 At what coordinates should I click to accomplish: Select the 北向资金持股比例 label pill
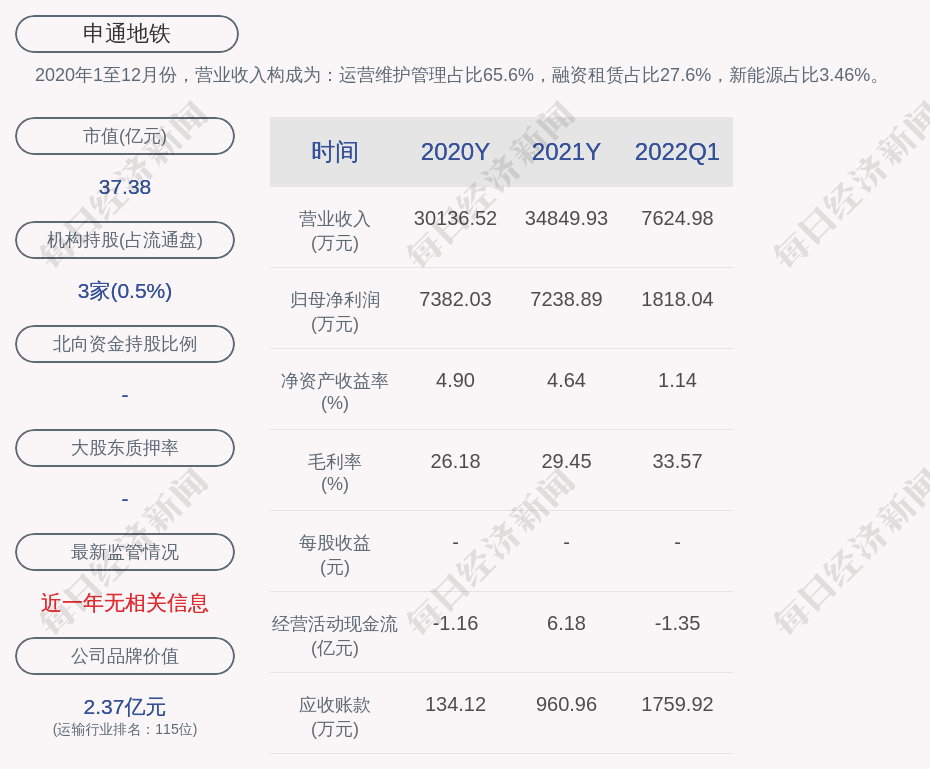click(x=125, y=344)
